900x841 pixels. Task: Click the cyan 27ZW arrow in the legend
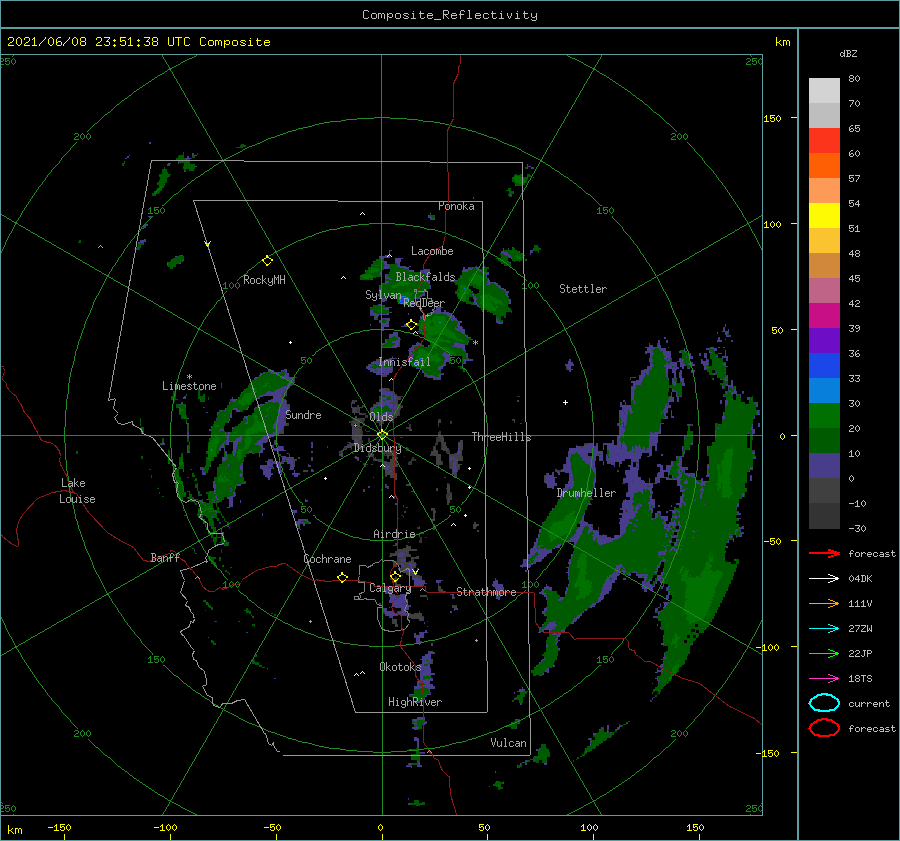click(x=824, y=629)
